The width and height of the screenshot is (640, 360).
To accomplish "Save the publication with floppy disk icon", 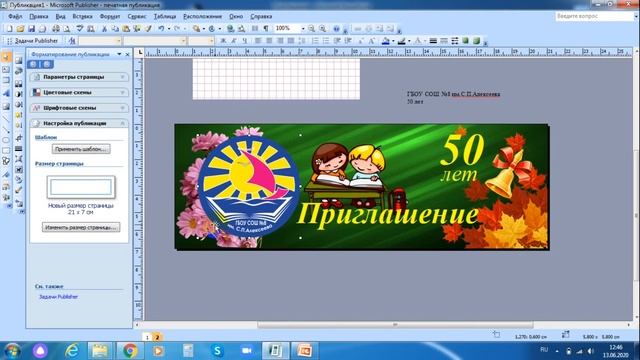I will click(x=31, y=29).
